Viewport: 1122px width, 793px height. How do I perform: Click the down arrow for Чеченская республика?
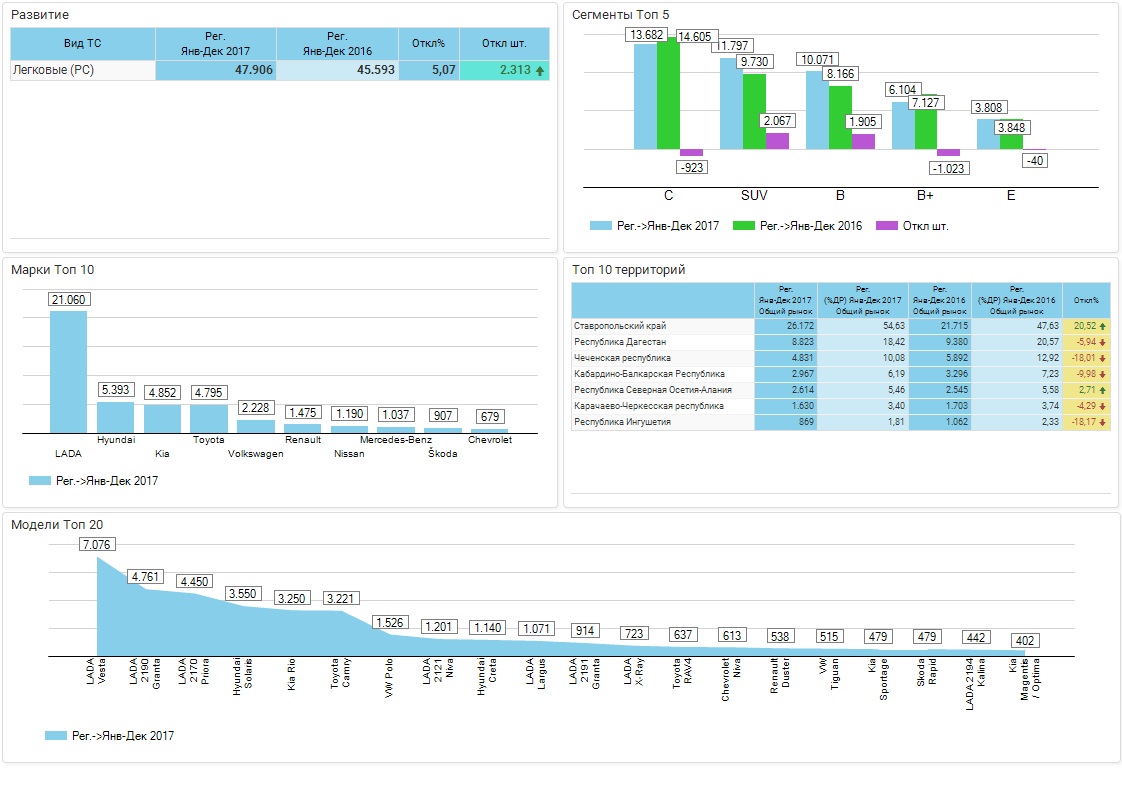point(1102,358)
